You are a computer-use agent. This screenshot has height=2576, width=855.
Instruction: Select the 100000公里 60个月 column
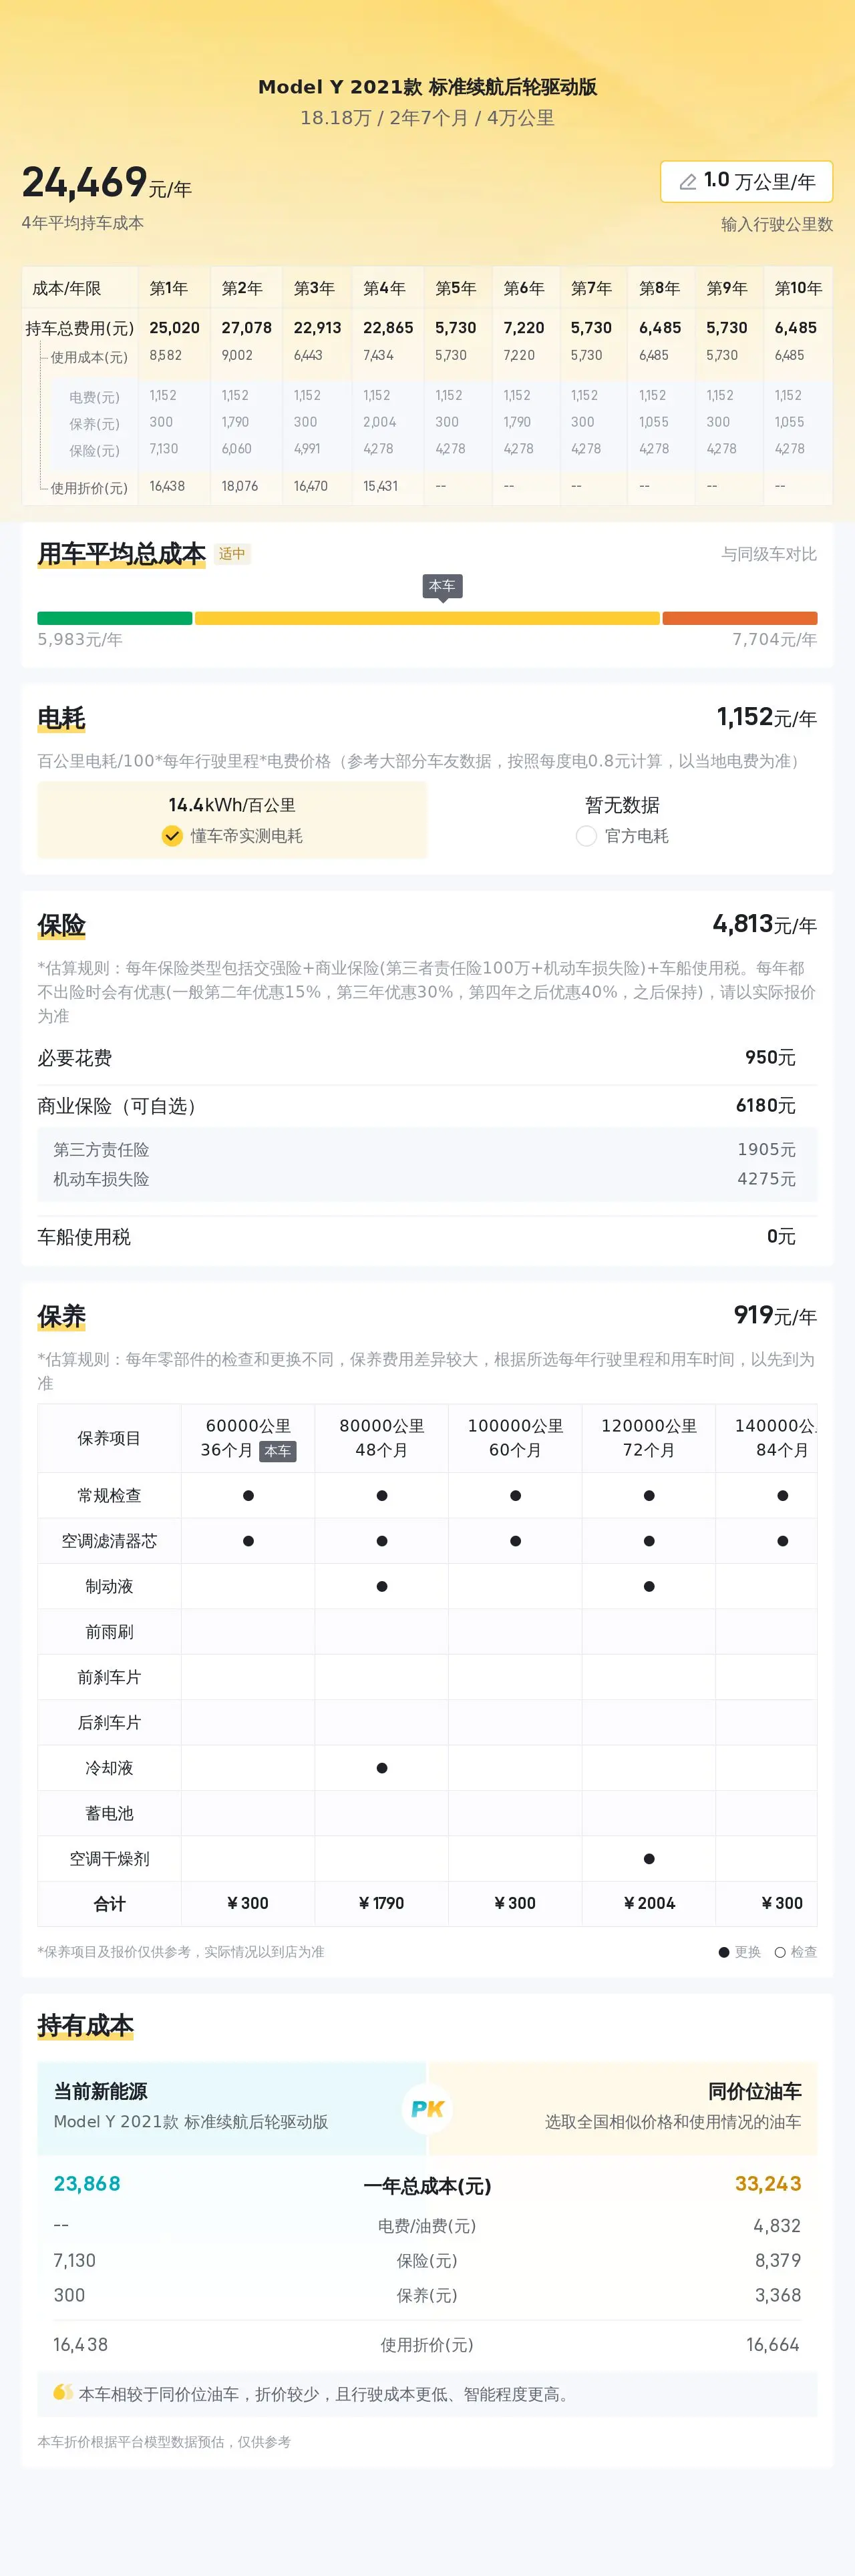tap(515, 1438)
